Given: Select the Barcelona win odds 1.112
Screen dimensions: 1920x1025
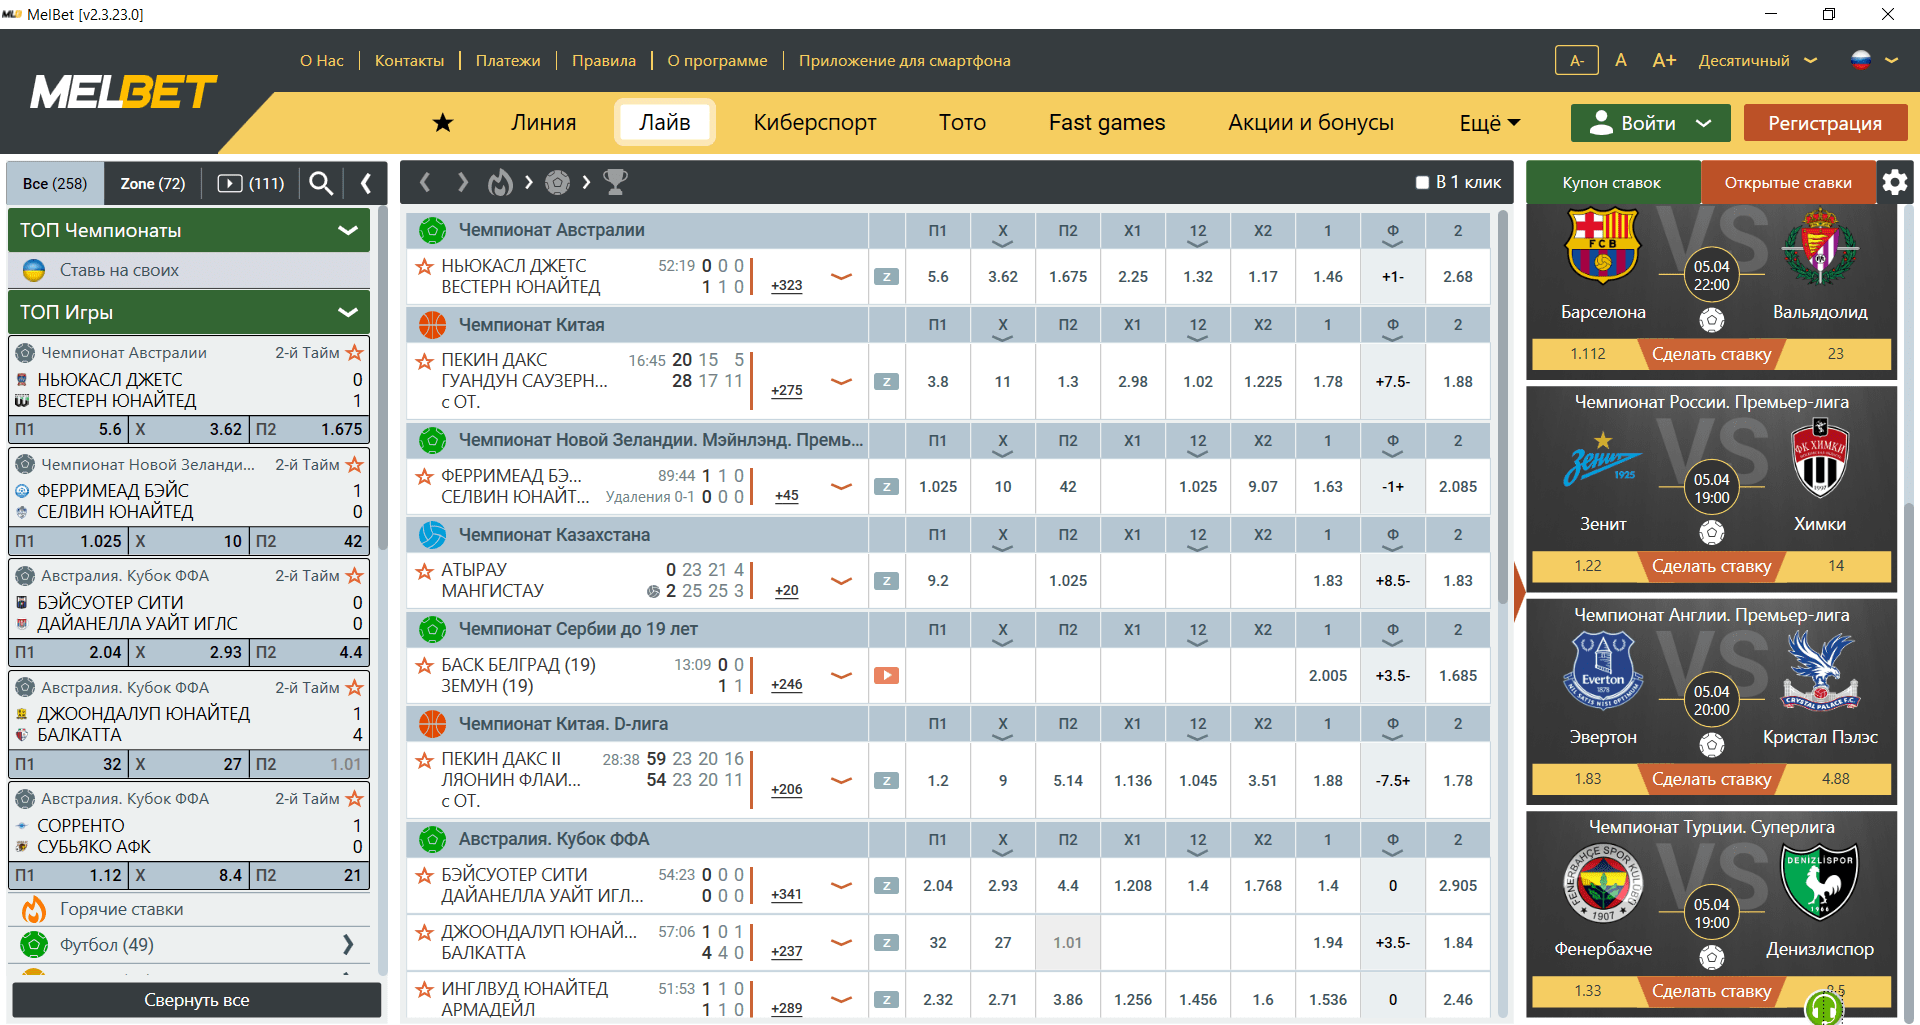Looking at the screenshot, I should tap(1588, 354).
